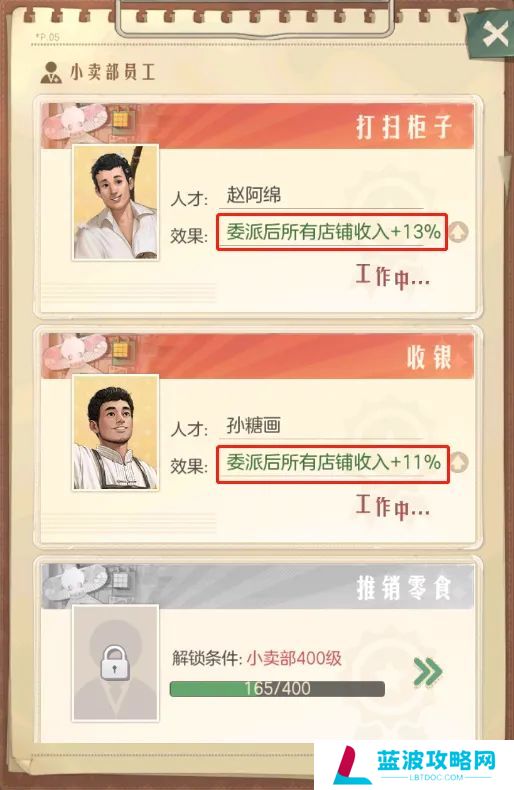Click the 孙糖画 talent name field
Image resolution: width=514 pixels, height=790 pixels.
click(321, 426)
